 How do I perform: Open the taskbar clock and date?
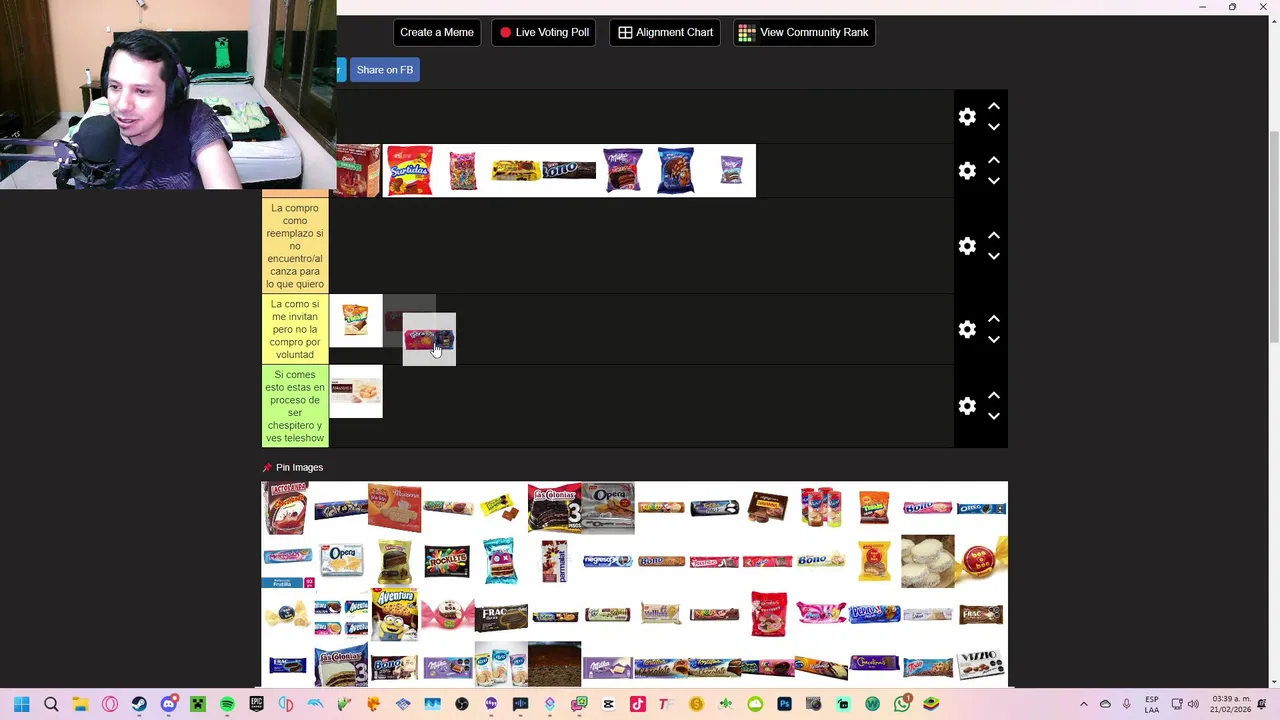(1230, 704)
